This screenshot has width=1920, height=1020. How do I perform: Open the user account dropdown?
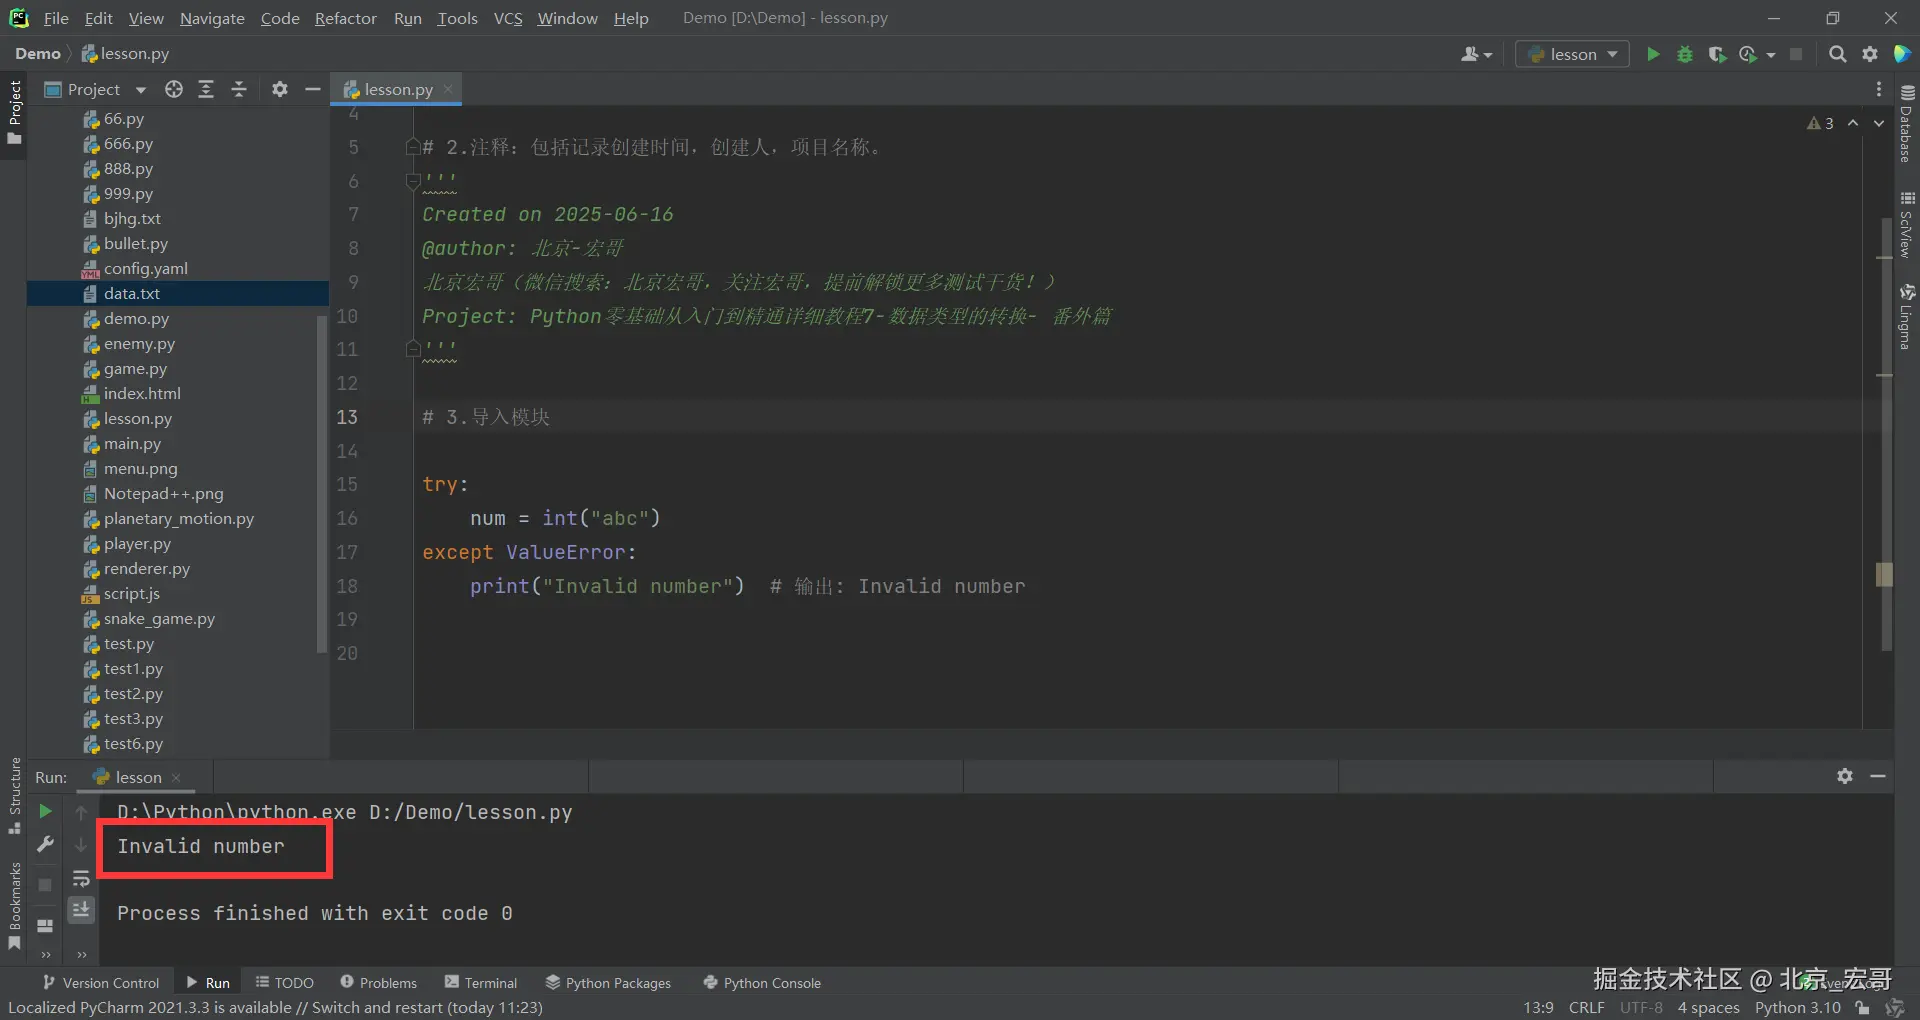coord(1476,54)
